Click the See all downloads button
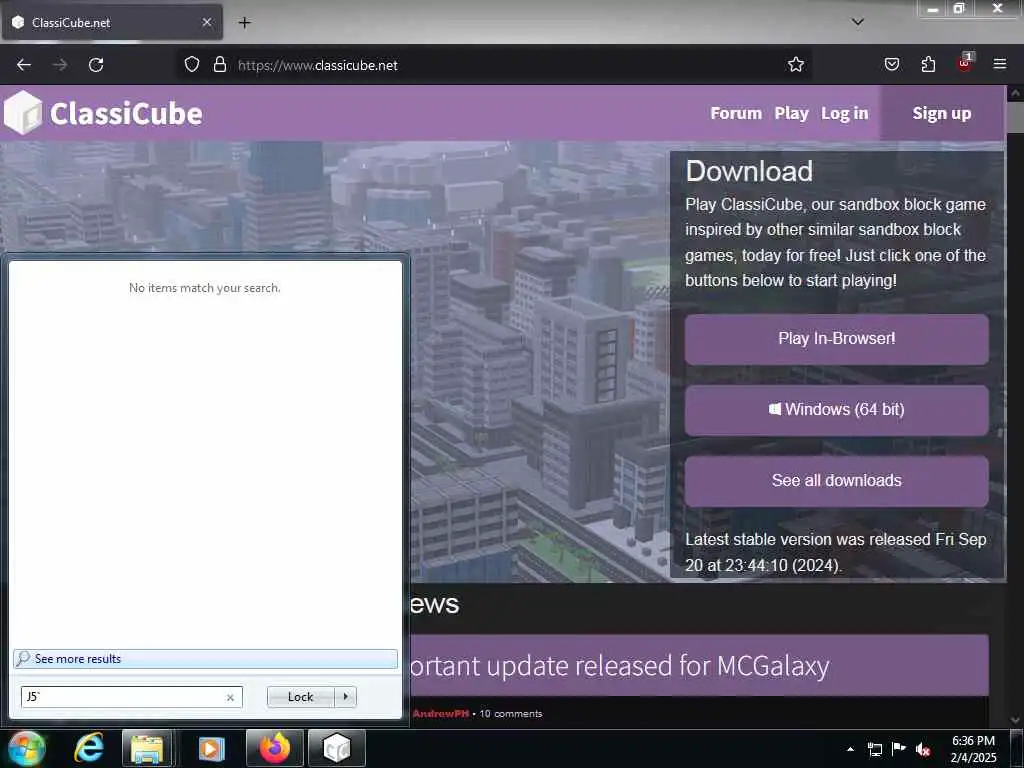 [837, 481]
